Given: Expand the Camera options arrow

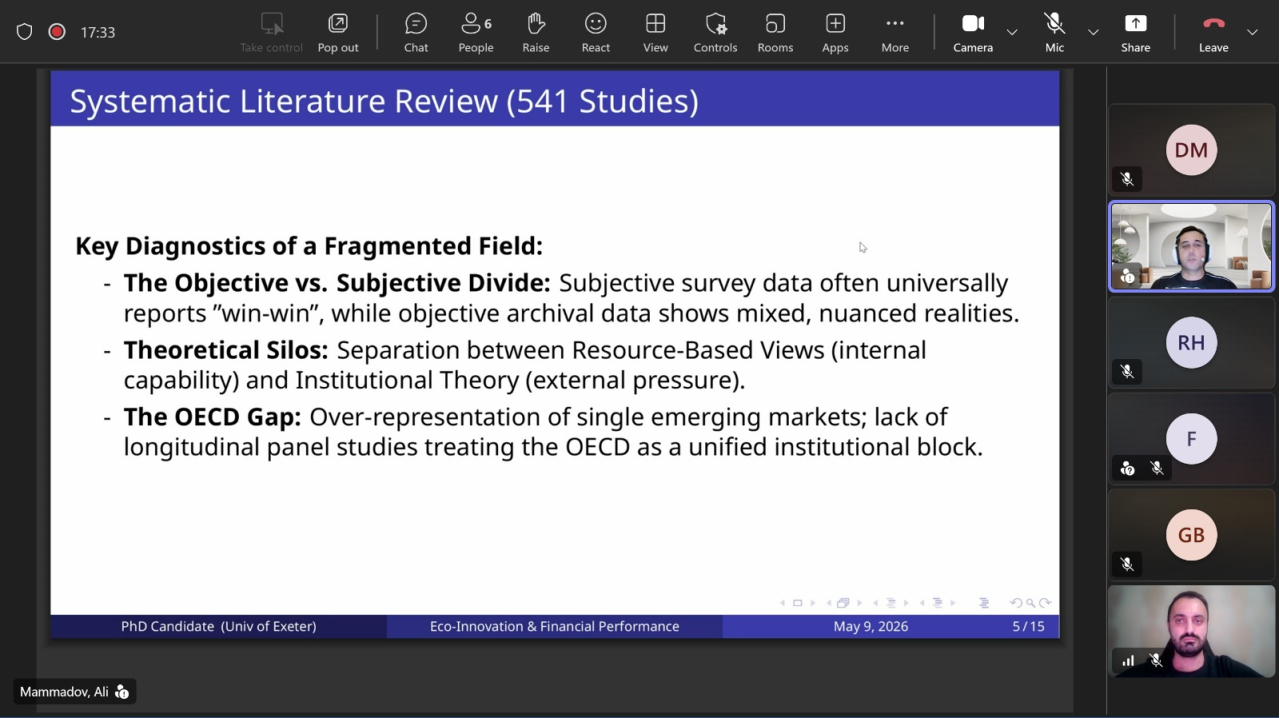Looking at the screenshot, I should click(1012, 32).
